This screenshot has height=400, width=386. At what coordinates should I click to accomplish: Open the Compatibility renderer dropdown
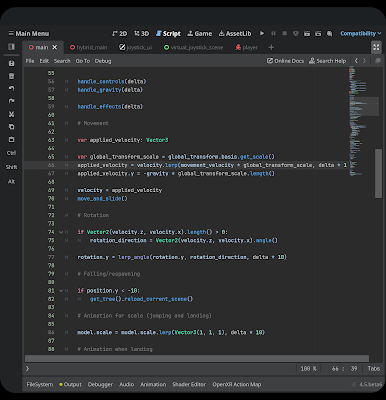pos(361,33)
